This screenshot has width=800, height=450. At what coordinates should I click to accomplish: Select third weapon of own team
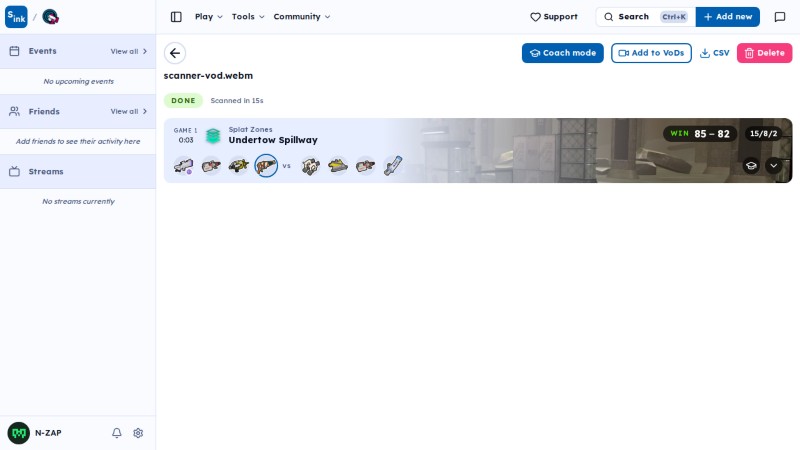tap(238, 166)
